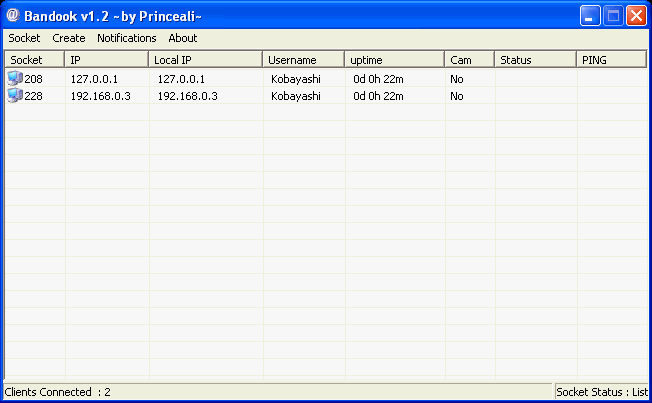The image size is (652, 403).
Task: Maximize the Bandook window
Action: coord(612,16)
